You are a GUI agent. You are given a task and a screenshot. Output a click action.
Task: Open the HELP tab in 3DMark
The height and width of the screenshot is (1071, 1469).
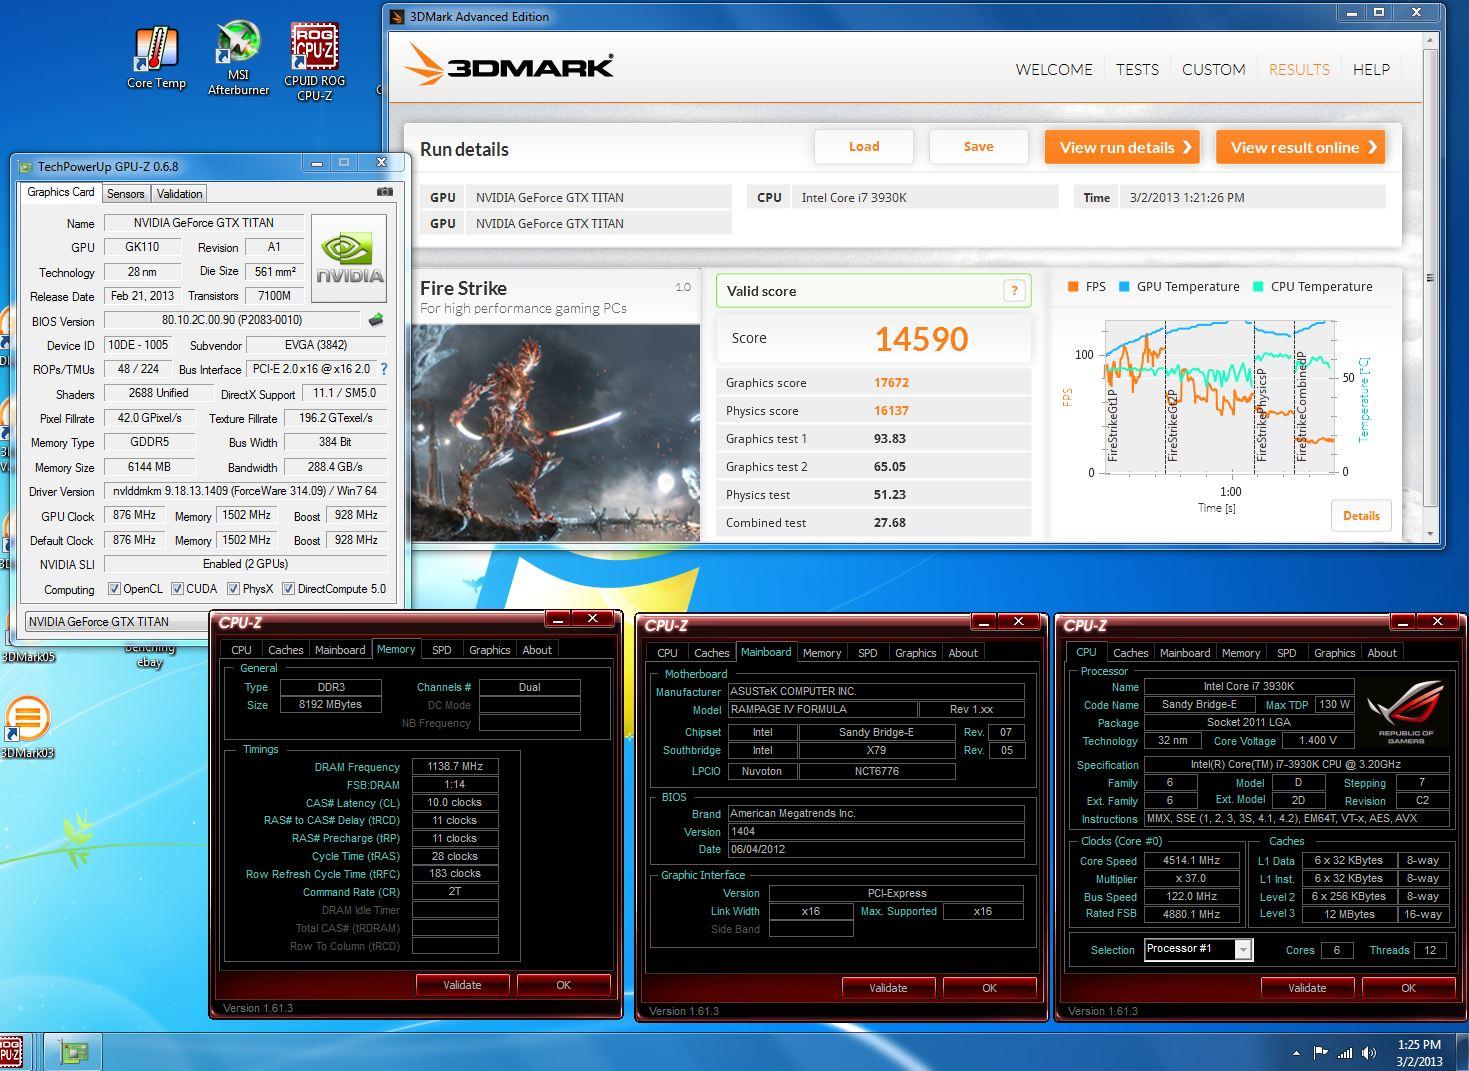pos(1371,69)
